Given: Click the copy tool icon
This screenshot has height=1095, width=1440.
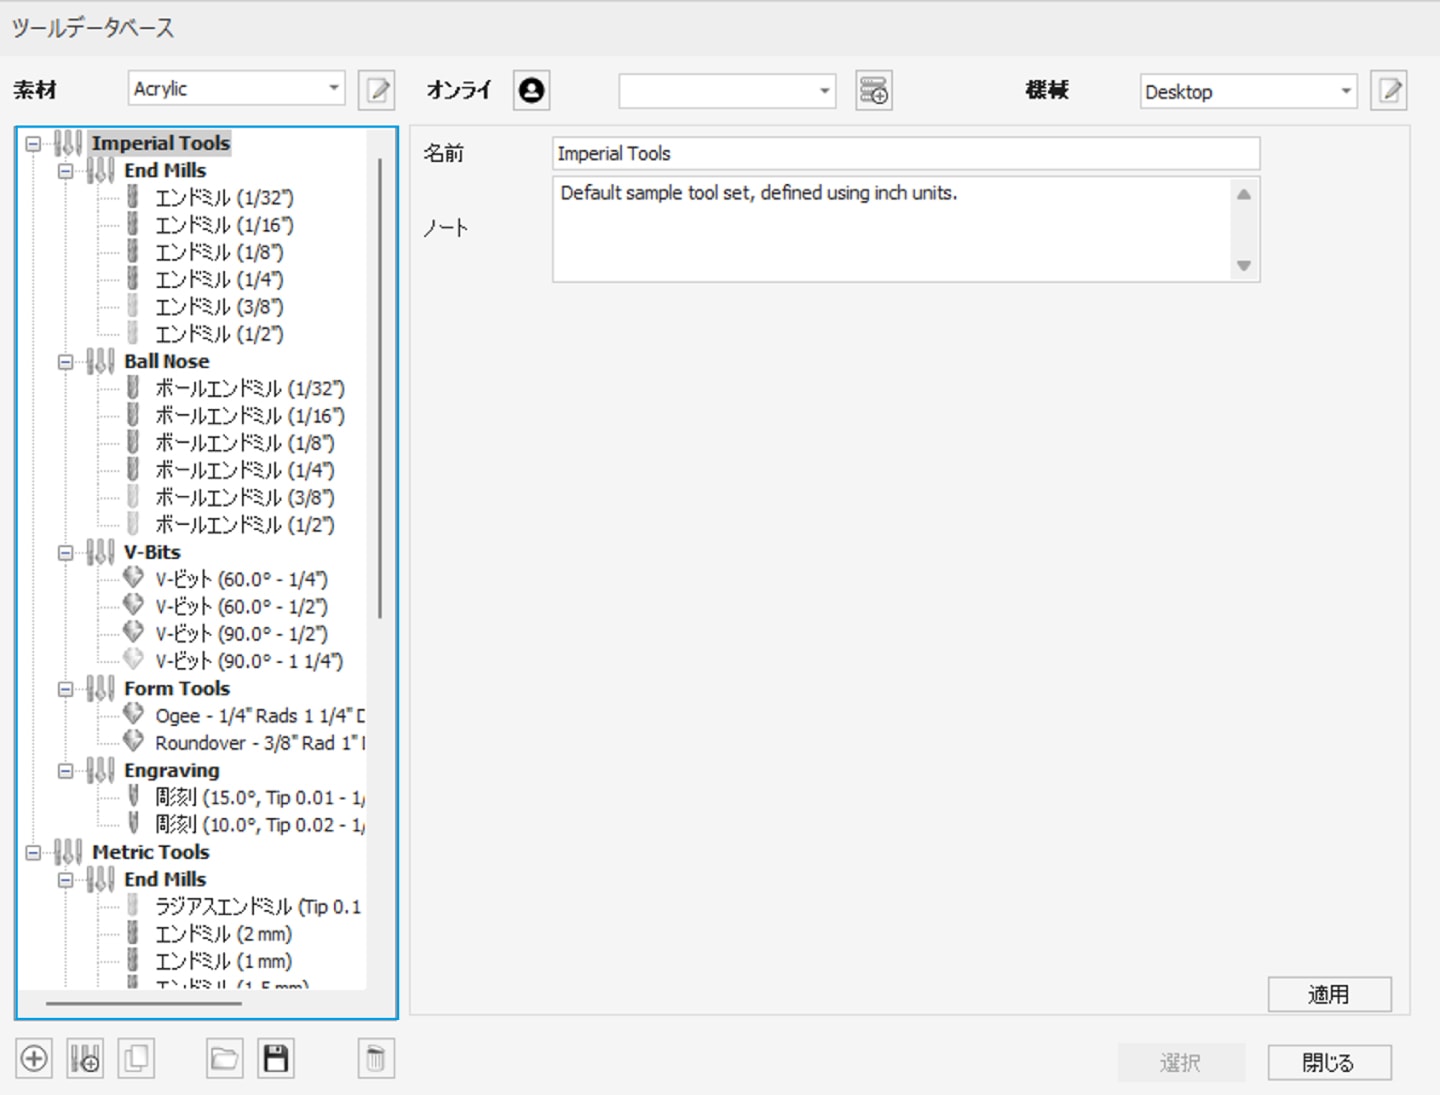Looking at the screenshot, I should coord(136,1058).
